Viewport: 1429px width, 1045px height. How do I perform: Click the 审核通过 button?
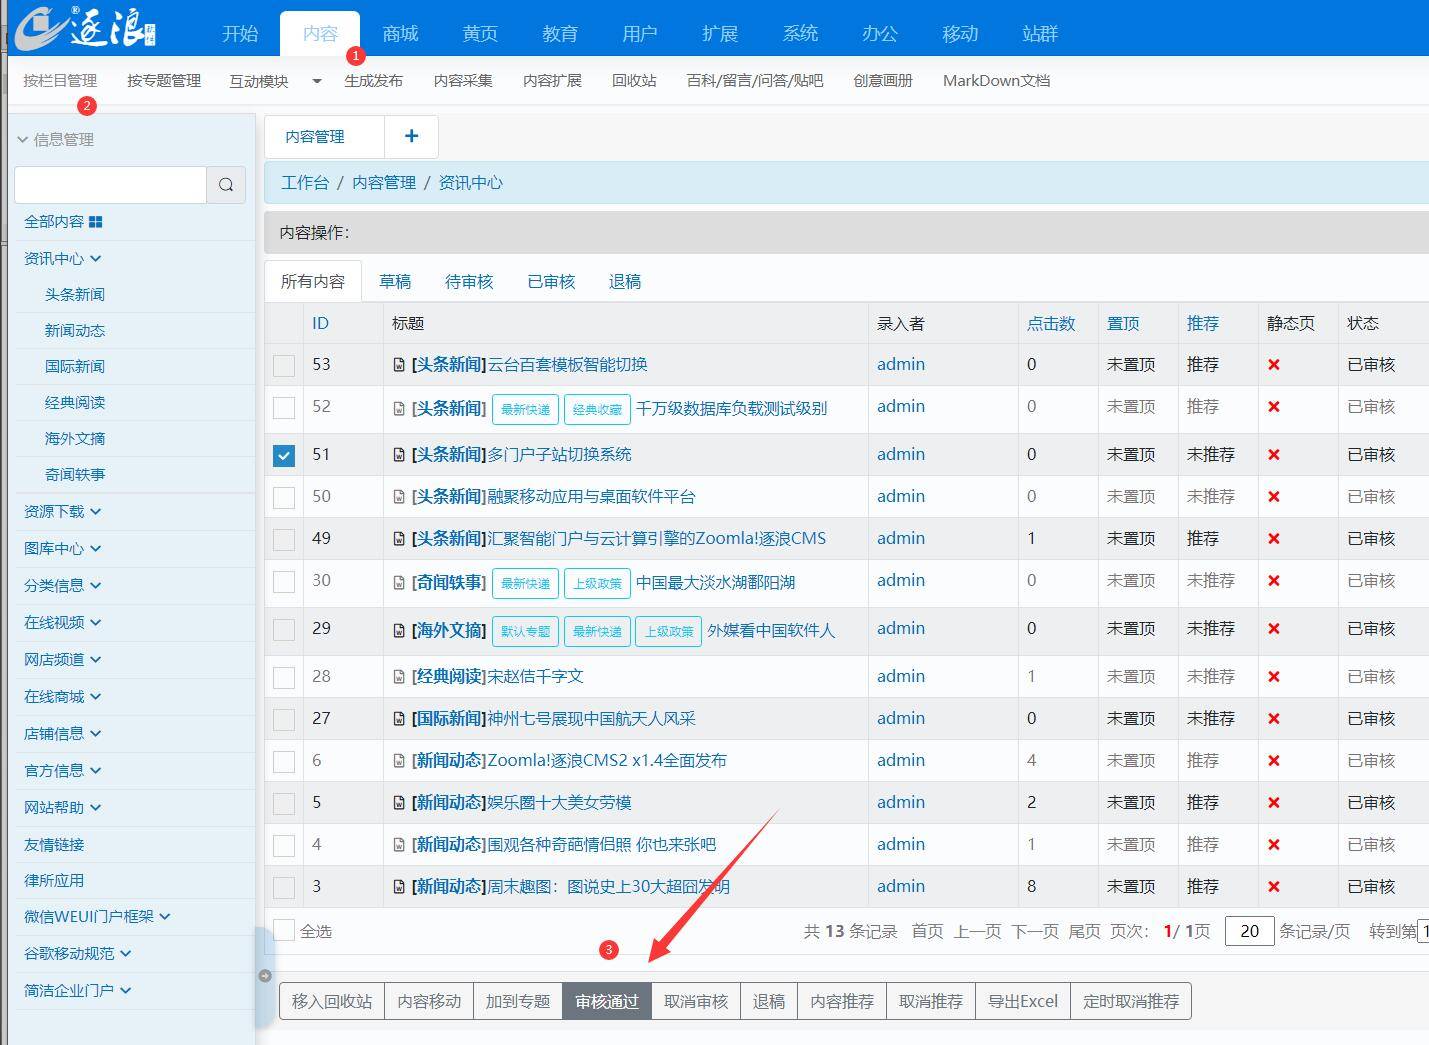click(607, 1001)
